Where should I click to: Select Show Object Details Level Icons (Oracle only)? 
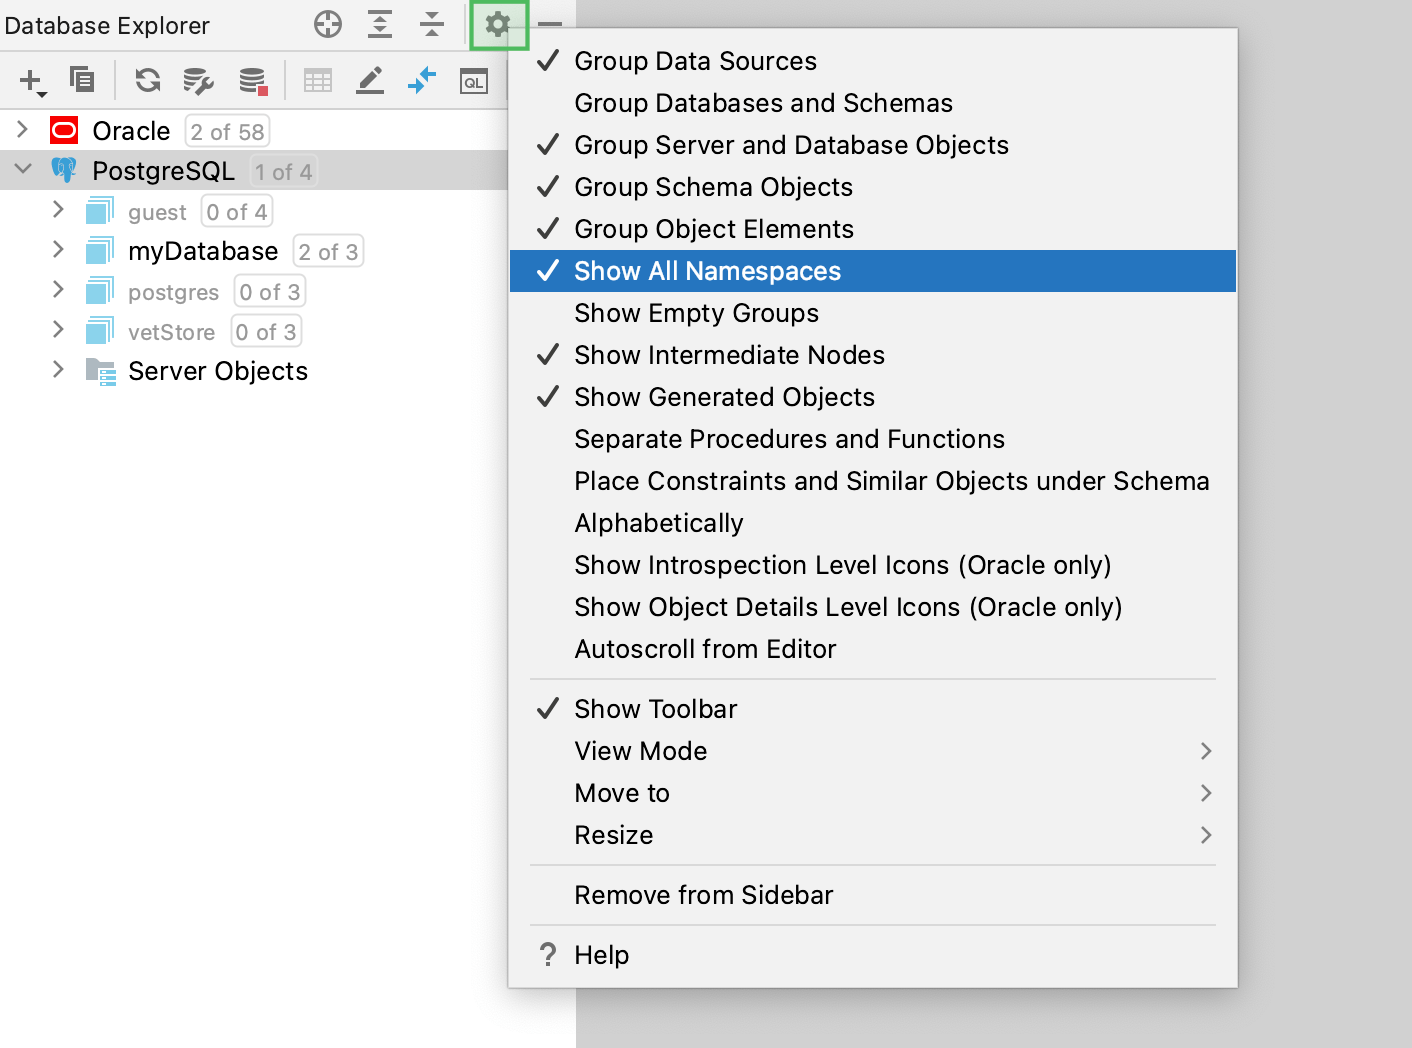(873, 607)
